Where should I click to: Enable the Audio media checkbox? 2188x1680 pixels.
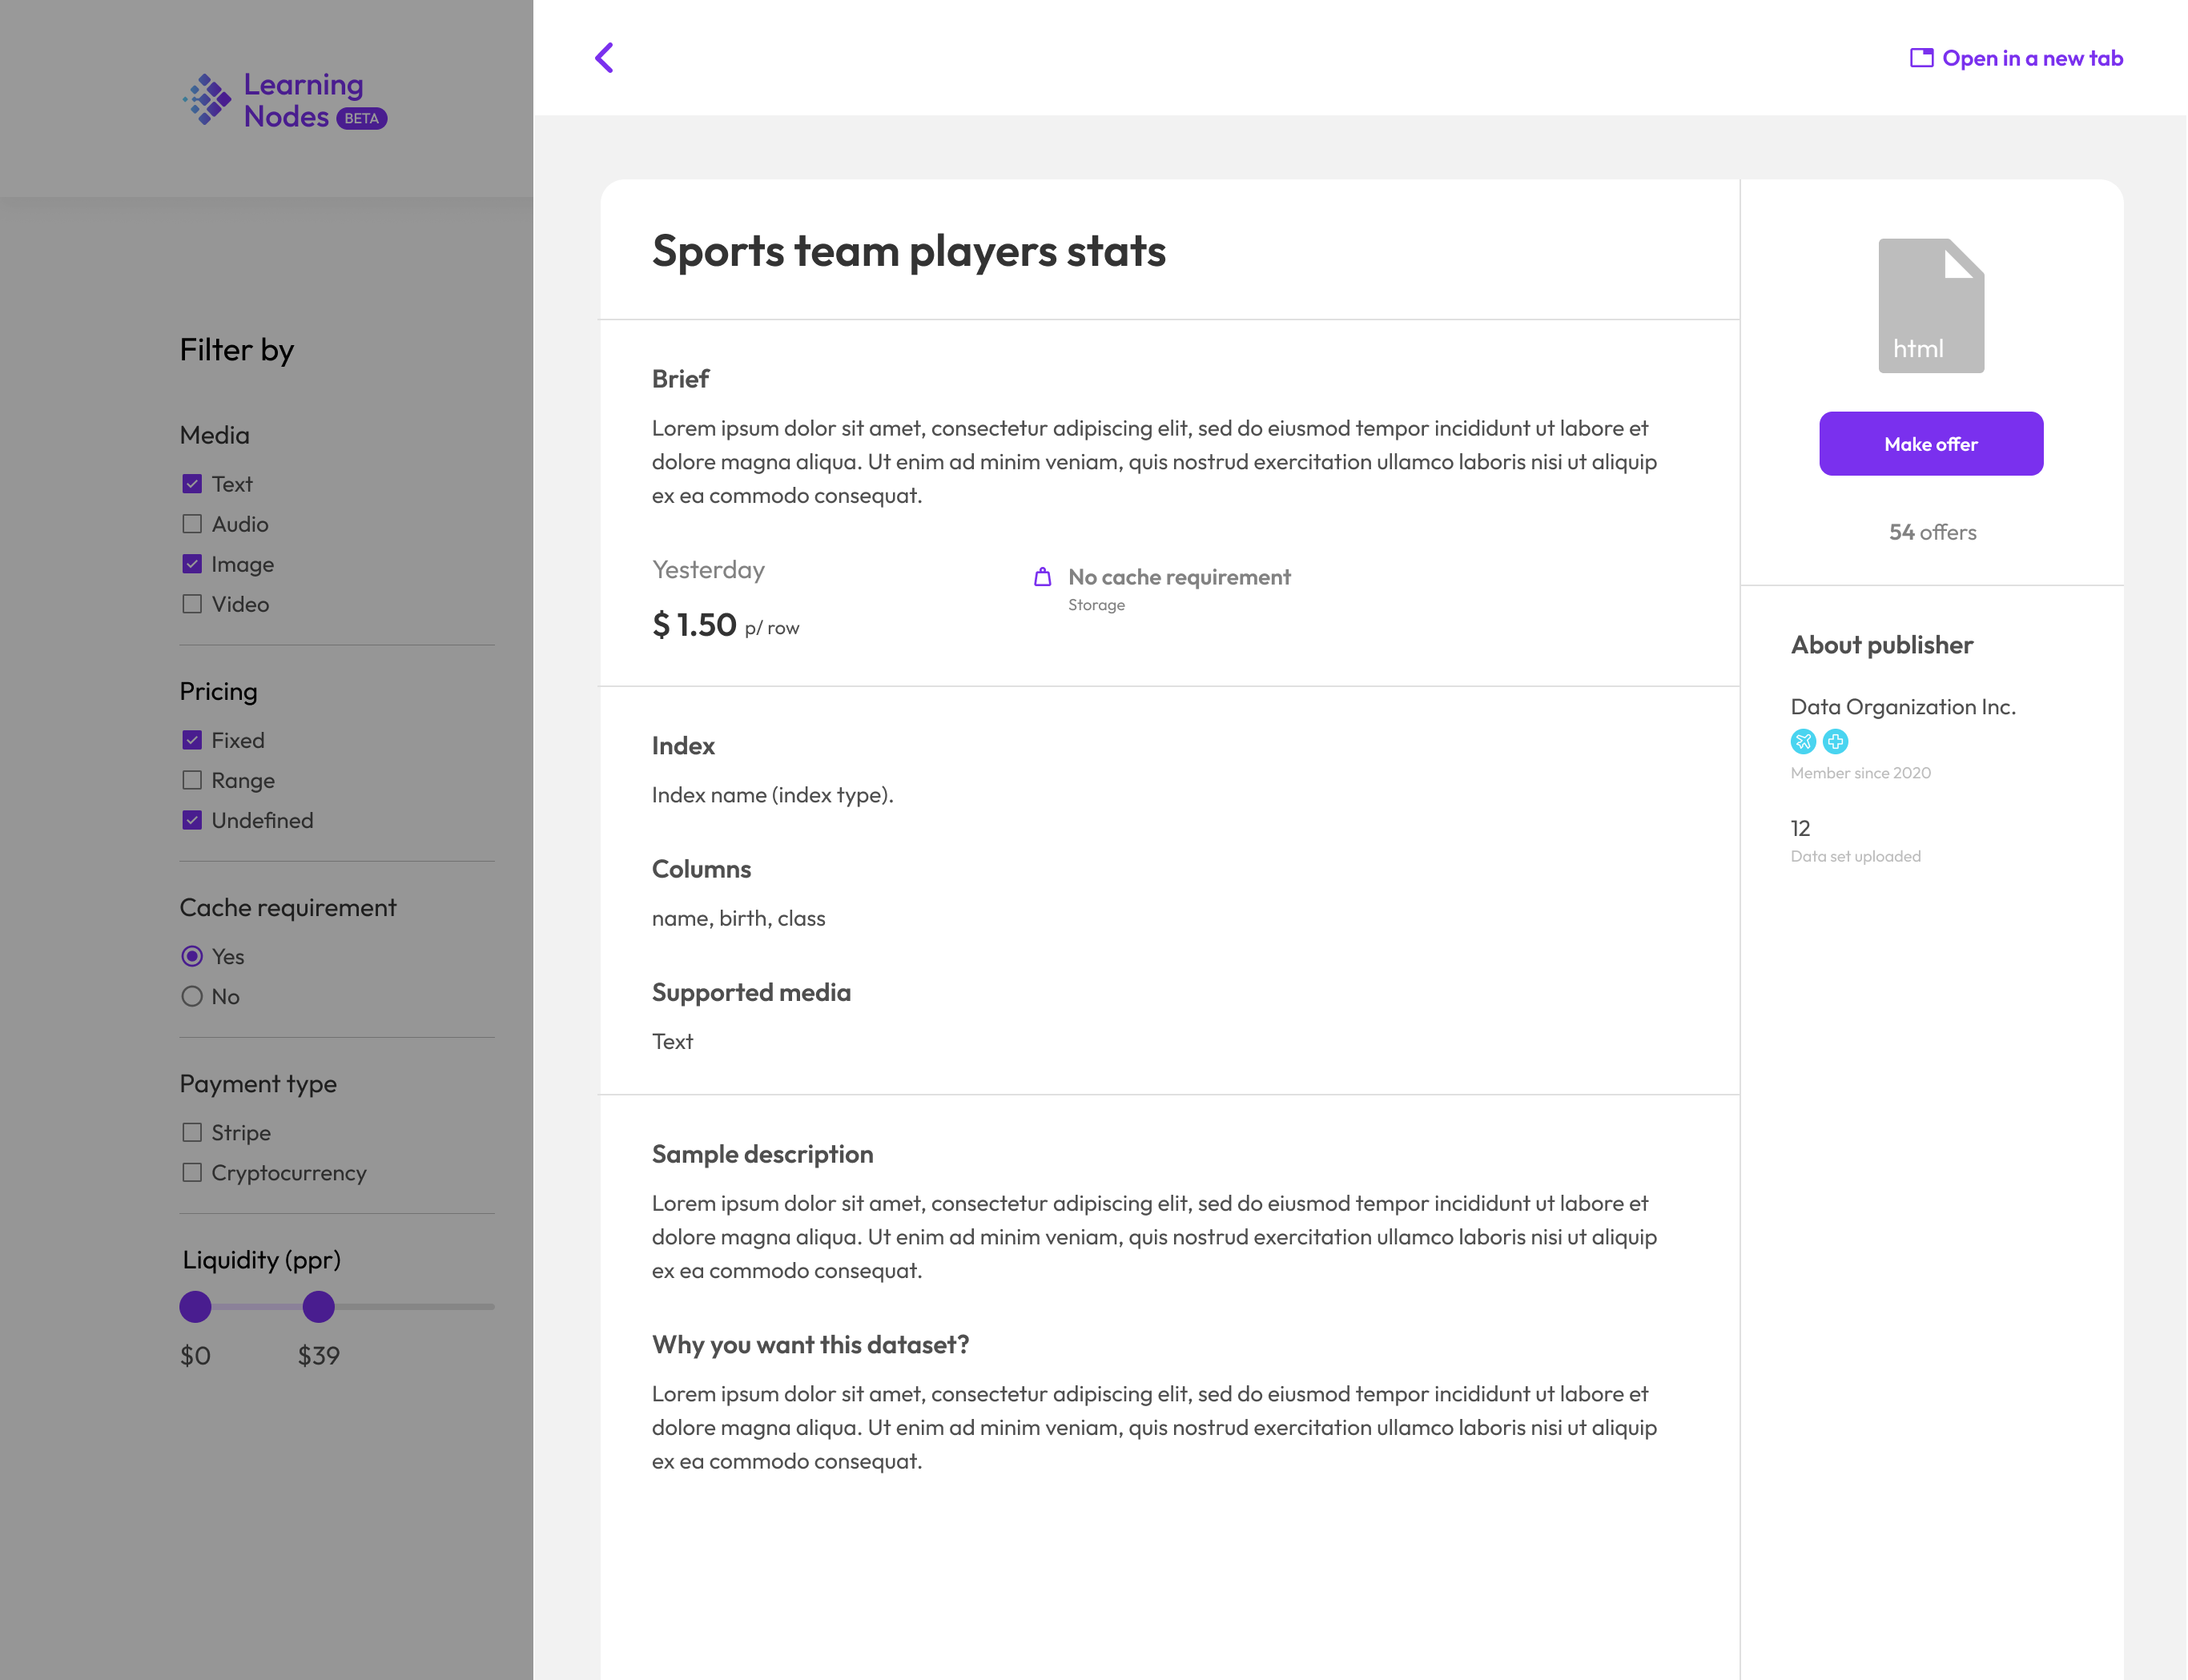[192, 523]
